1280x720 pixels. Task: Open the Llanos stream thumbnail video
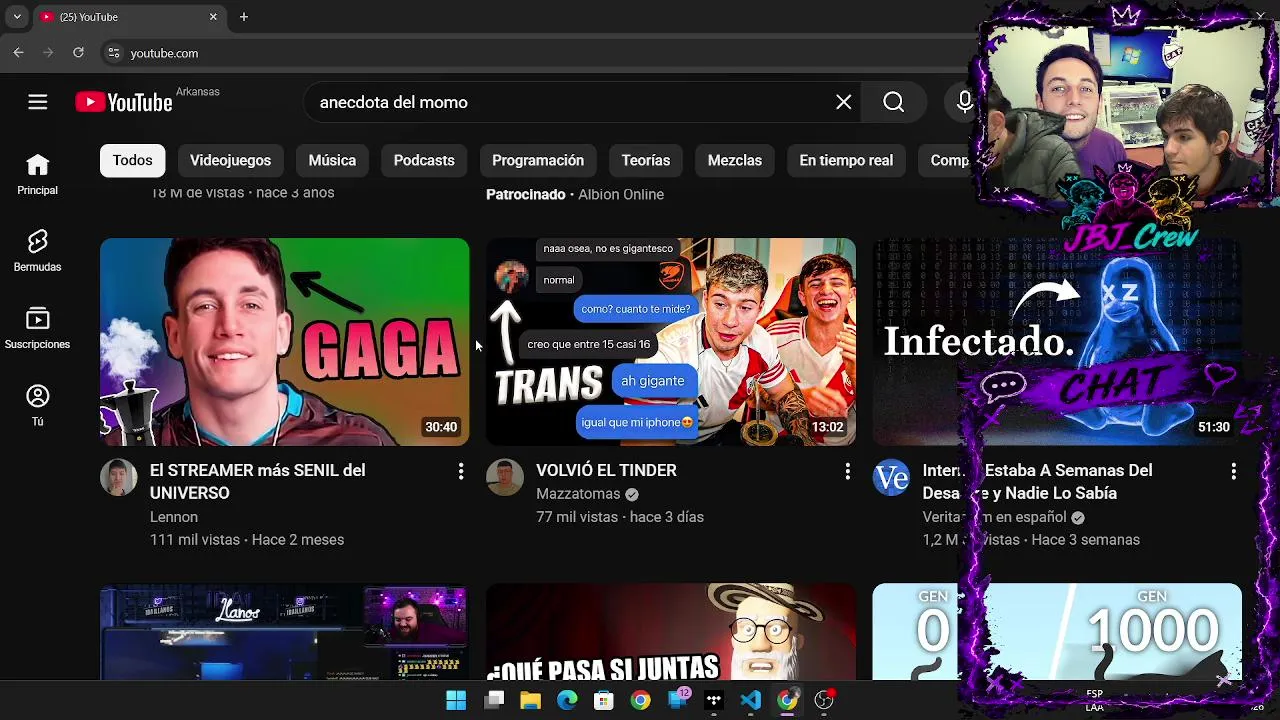point(284,632)
